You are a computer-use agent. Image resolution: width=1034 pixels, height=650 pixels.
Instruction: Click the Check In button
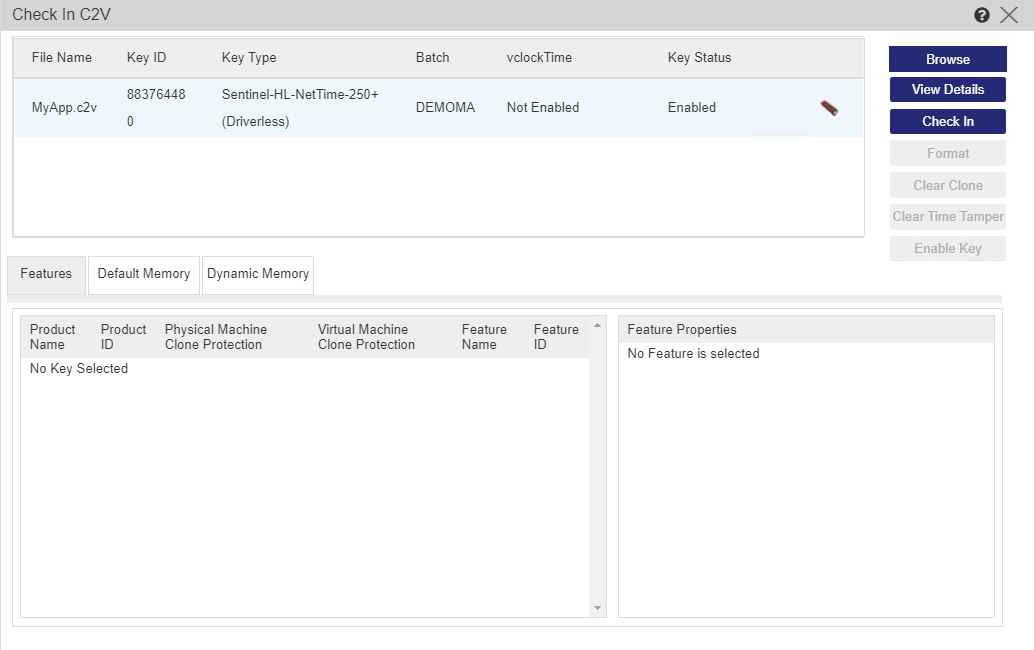pos(946,121)
